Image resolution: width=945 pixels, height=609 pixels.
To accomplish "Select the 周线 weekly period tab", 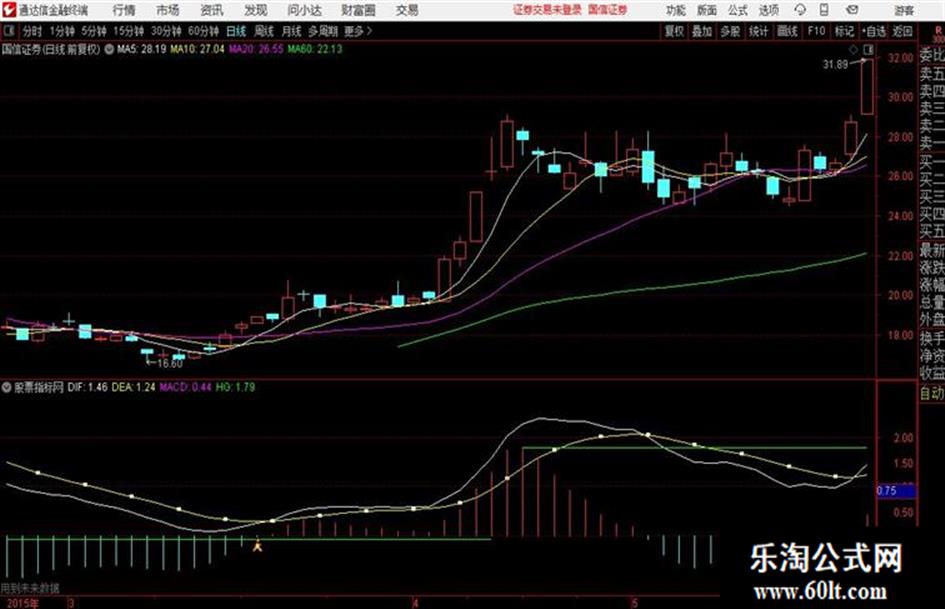I will [264, 31].
